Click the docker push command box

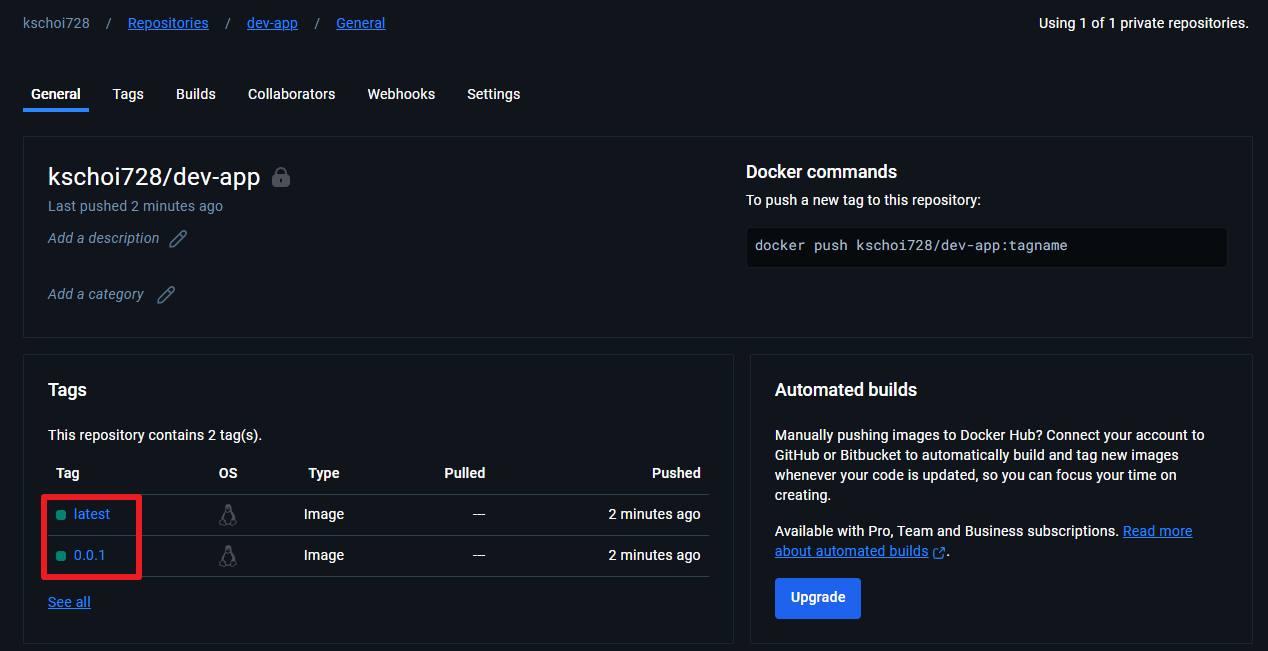click(x=987, y=247)
